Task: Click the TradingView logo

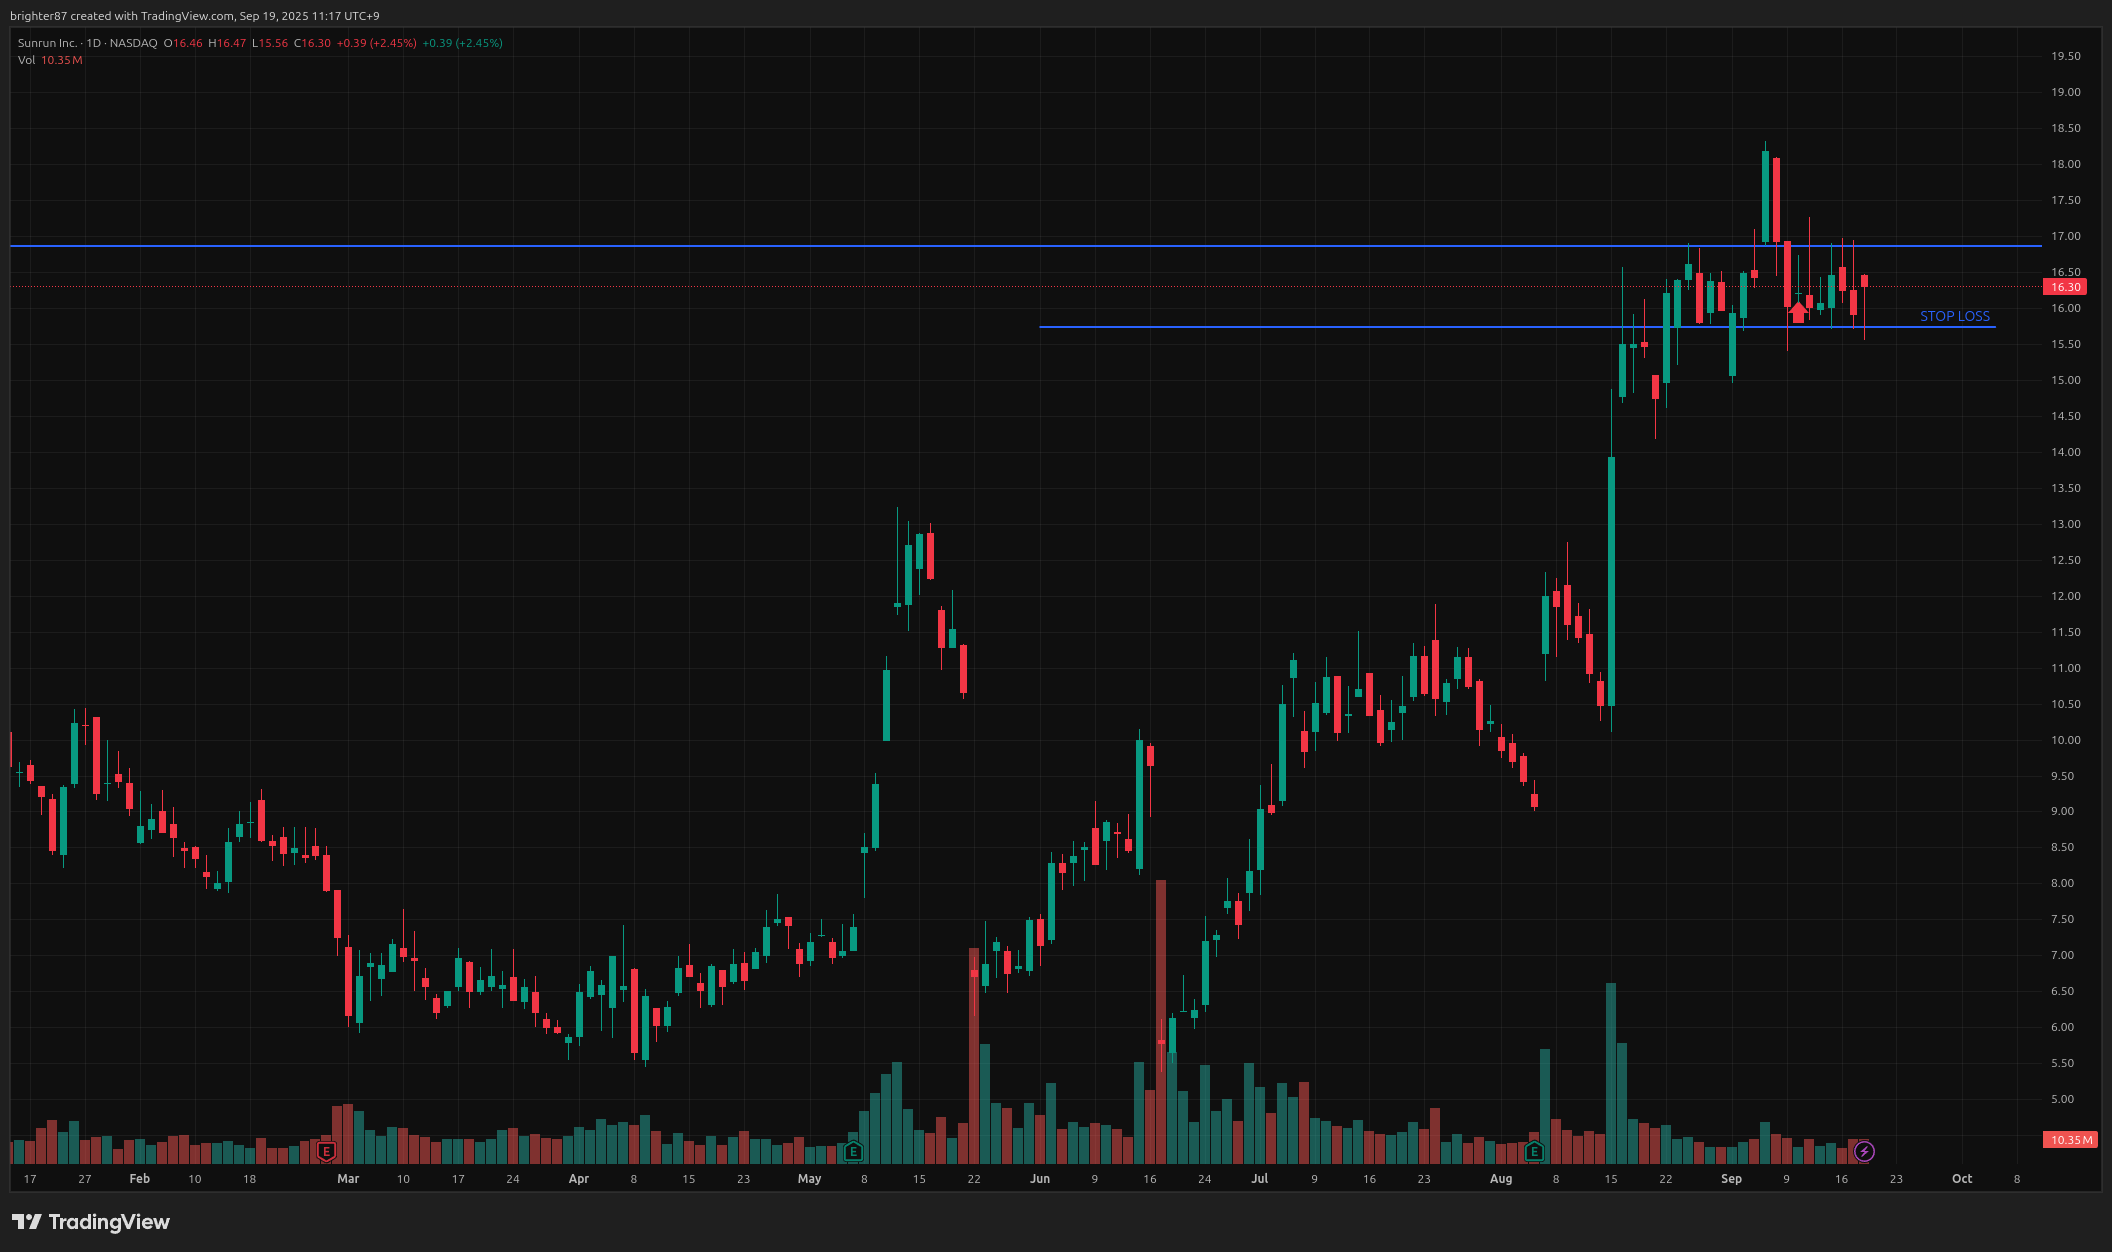Action: [x=91, y=1222]
